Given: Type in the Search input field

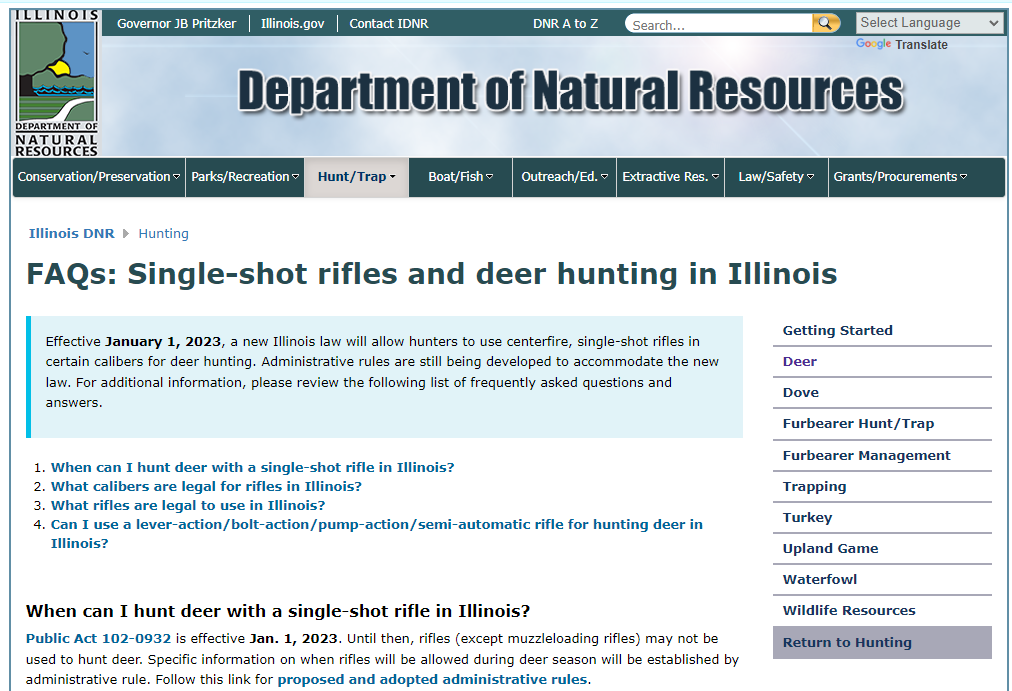Looking at the screenshot, I should pyautogui.click(x=718, y=24).
